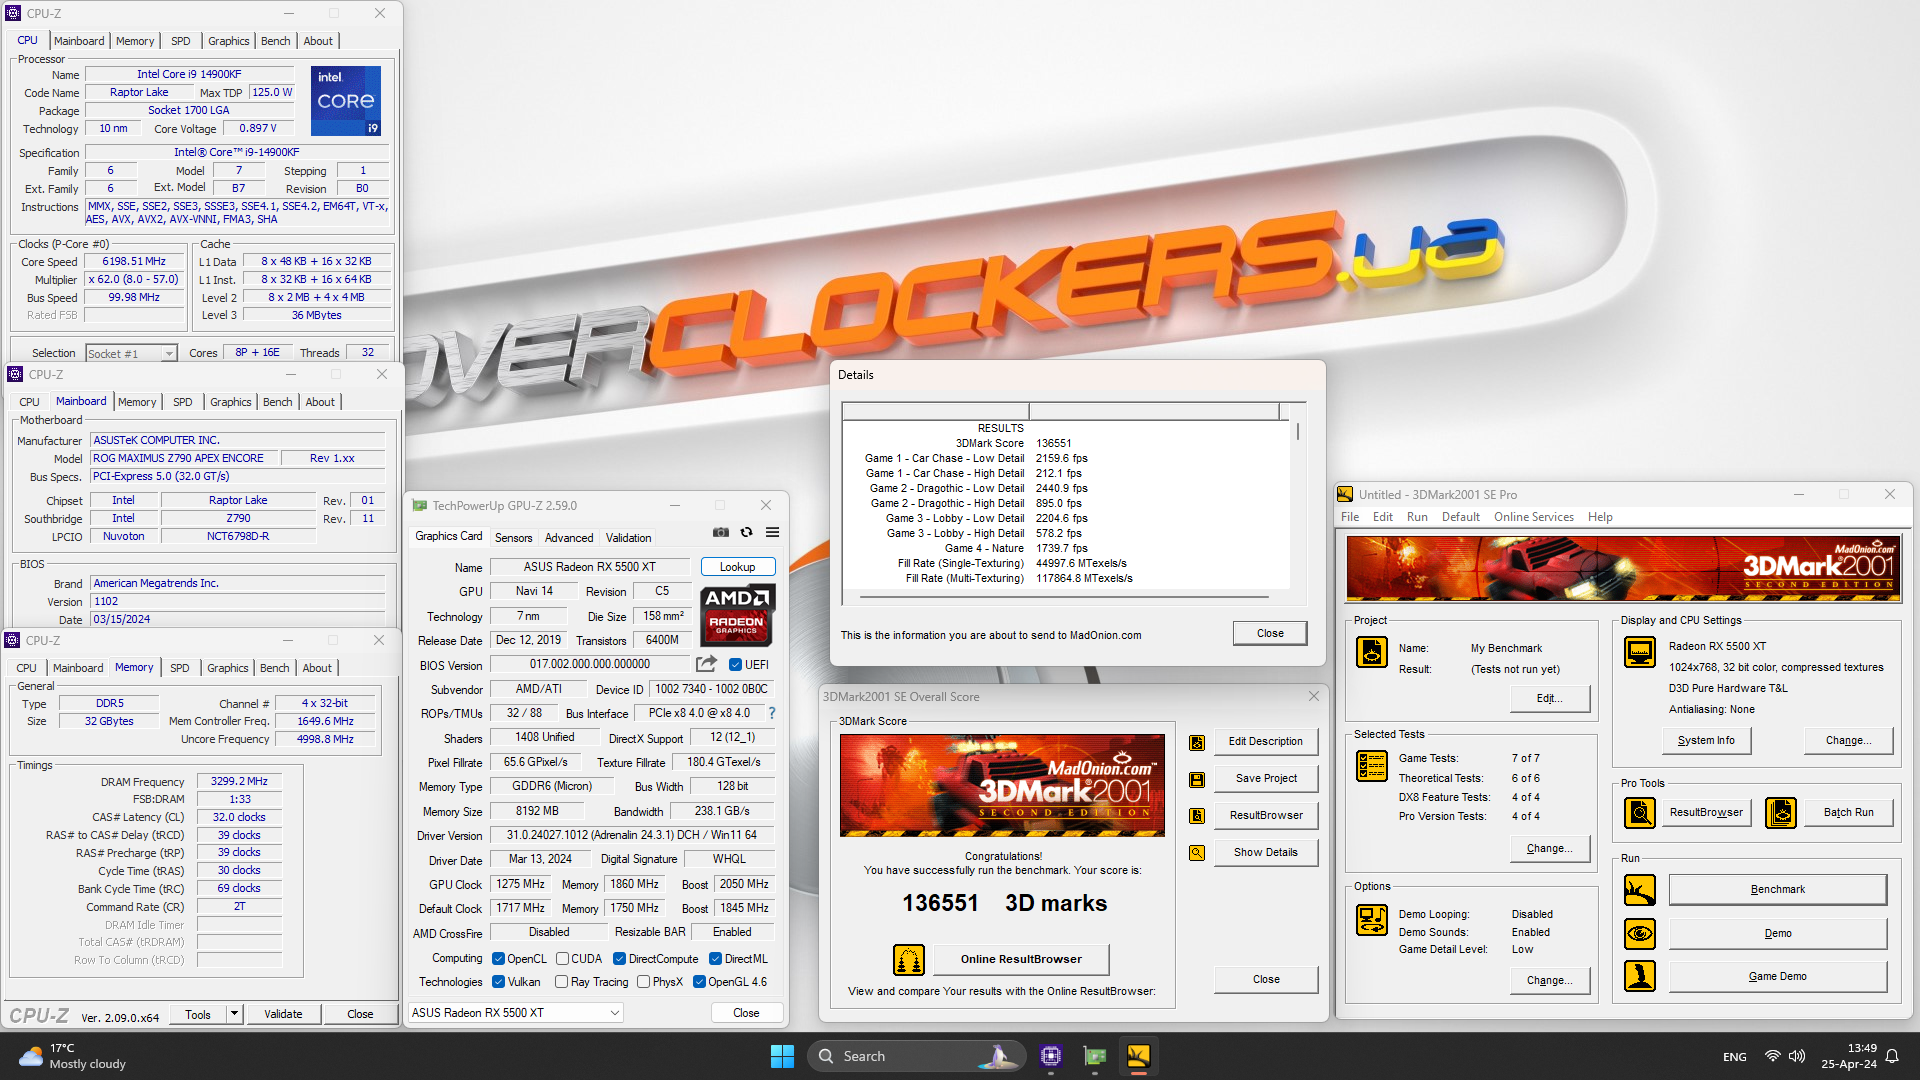The width and height of the screenshot is (1920, 1080).
Task: Click the Game Demo icon
Action: [1640, 976]
